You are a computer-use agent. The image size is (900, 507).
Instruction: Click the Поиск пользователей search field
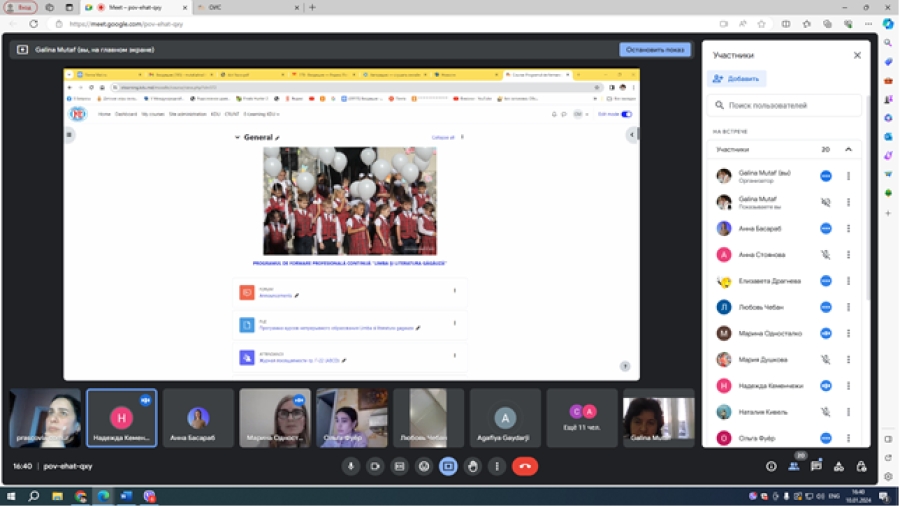(785, 105)
